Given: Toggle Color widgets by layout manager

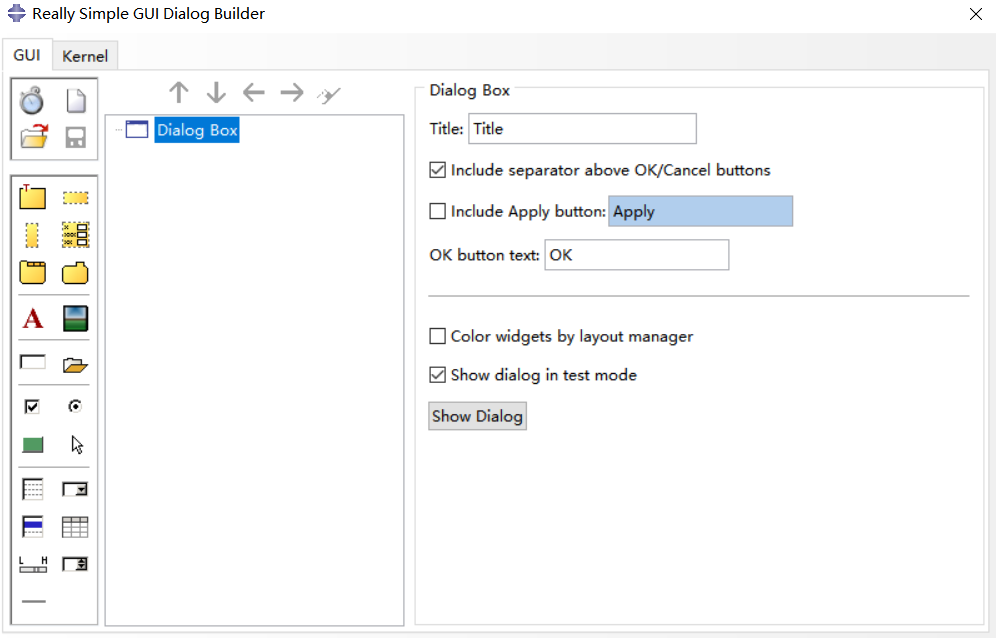Looking at the screenshot, I should coord(437,336).
